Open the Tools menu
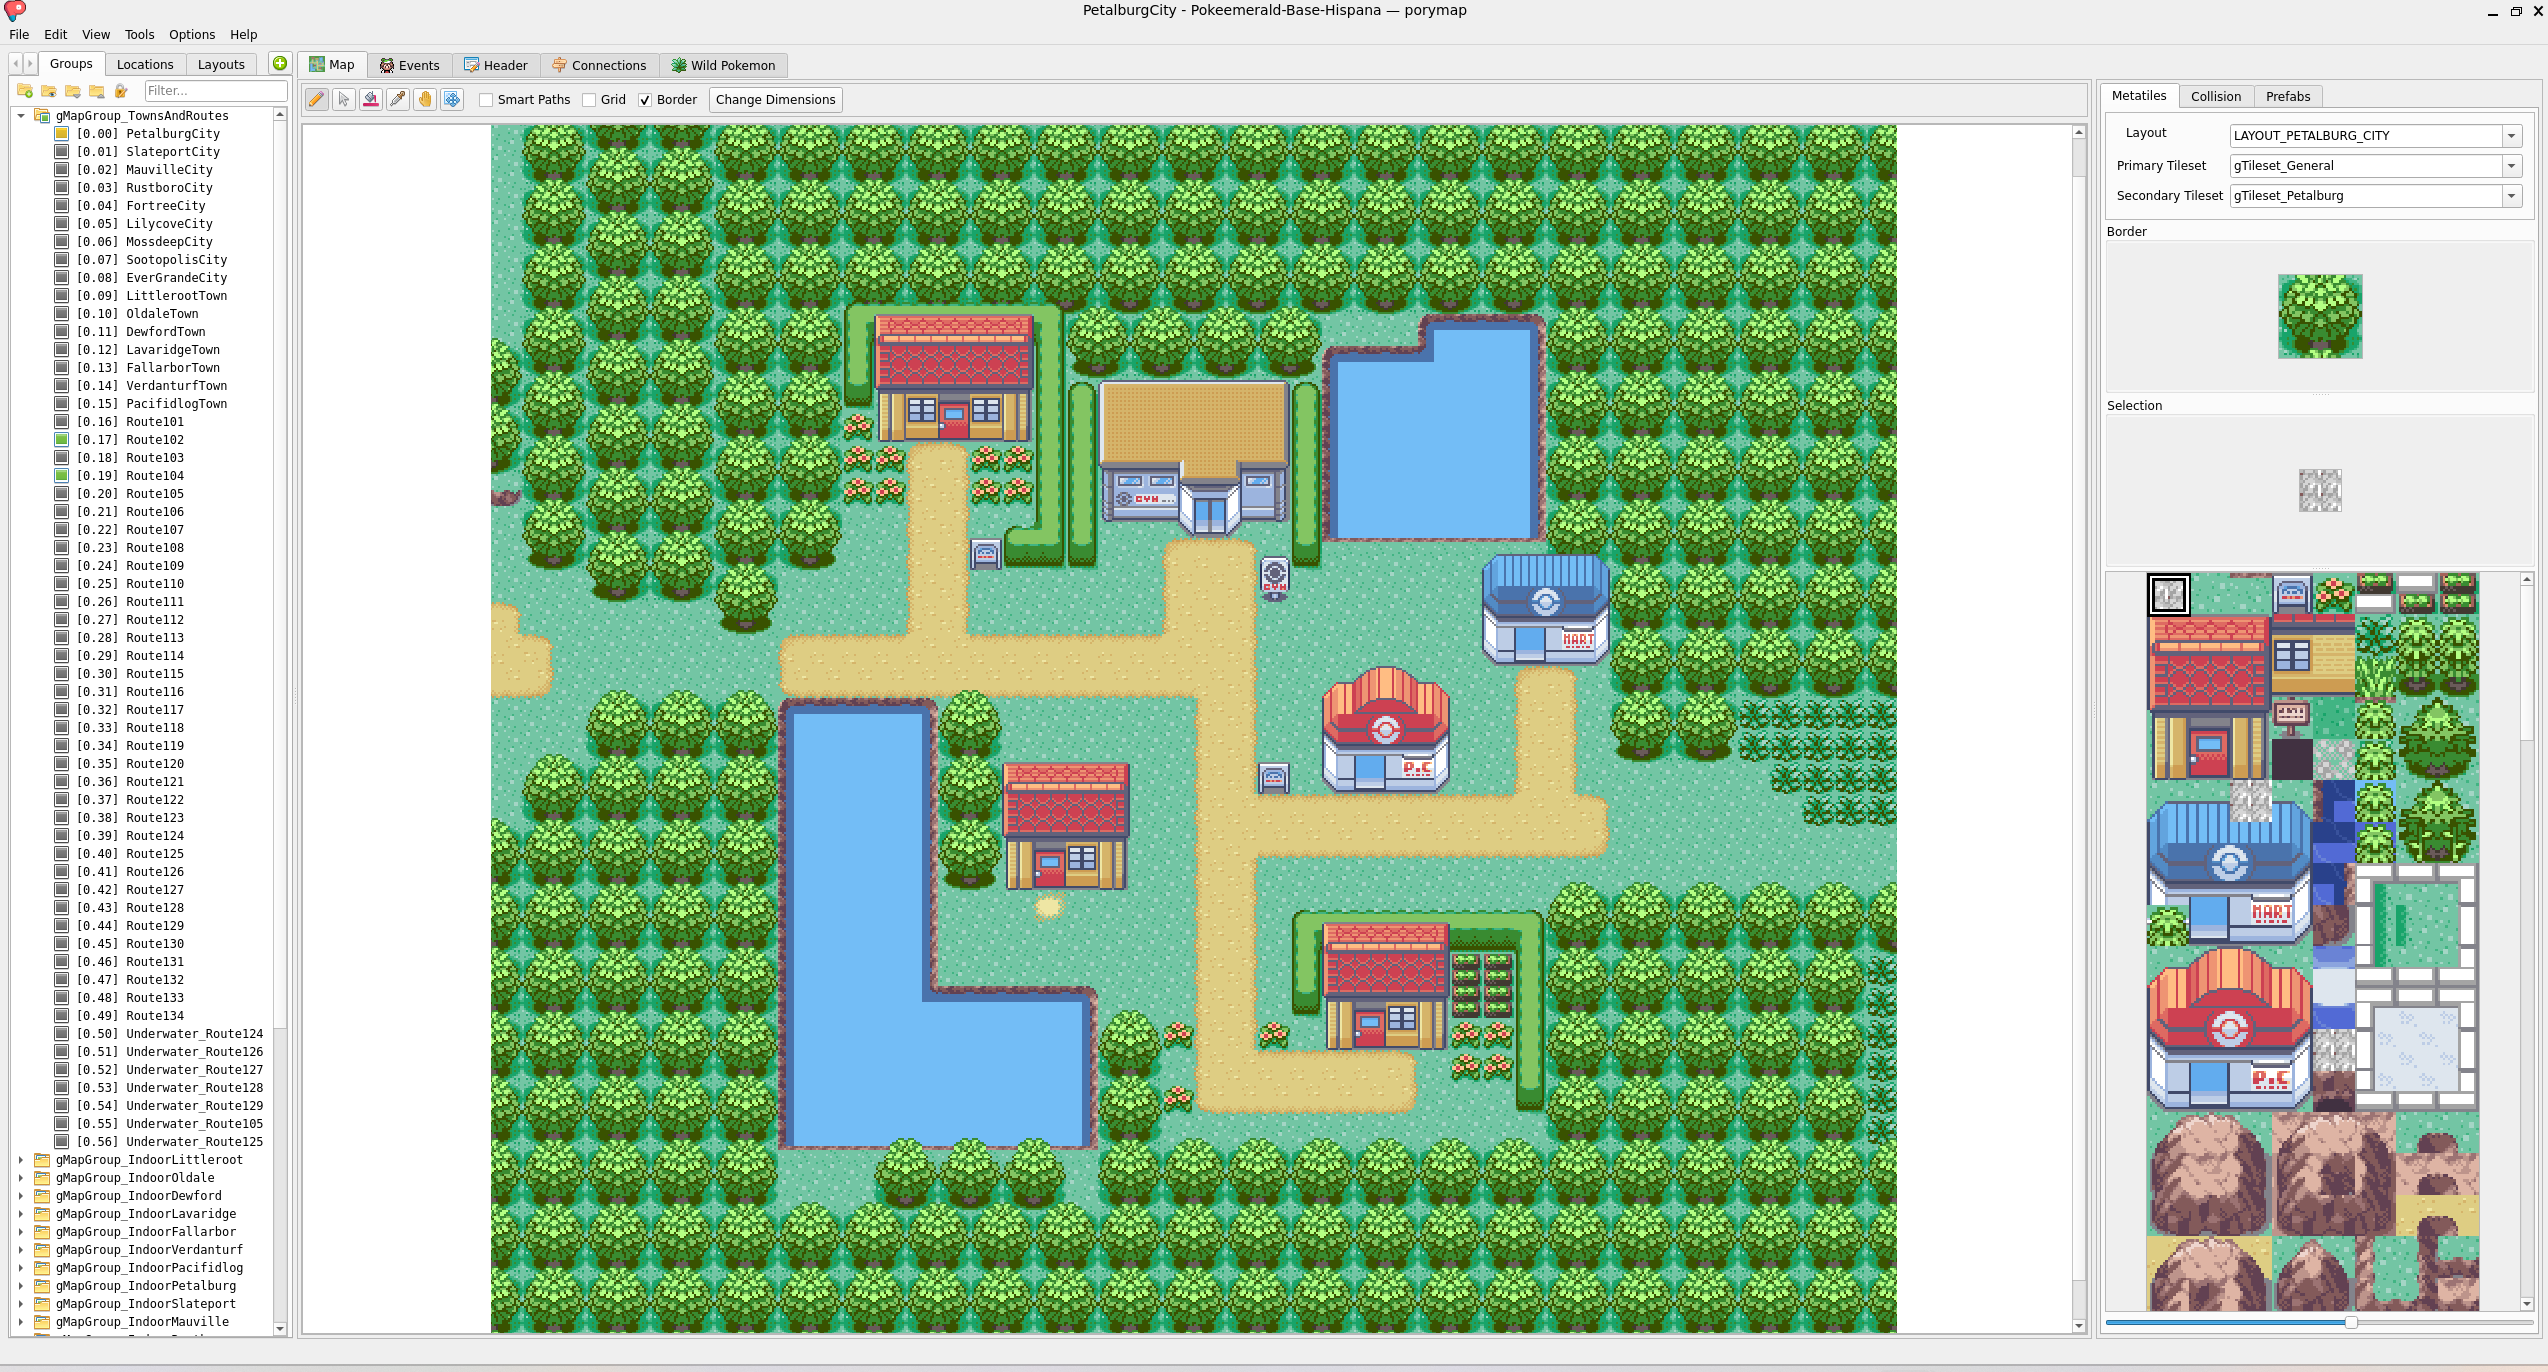This screenshot has height=1372, width=2548. [x=139, y=34]
